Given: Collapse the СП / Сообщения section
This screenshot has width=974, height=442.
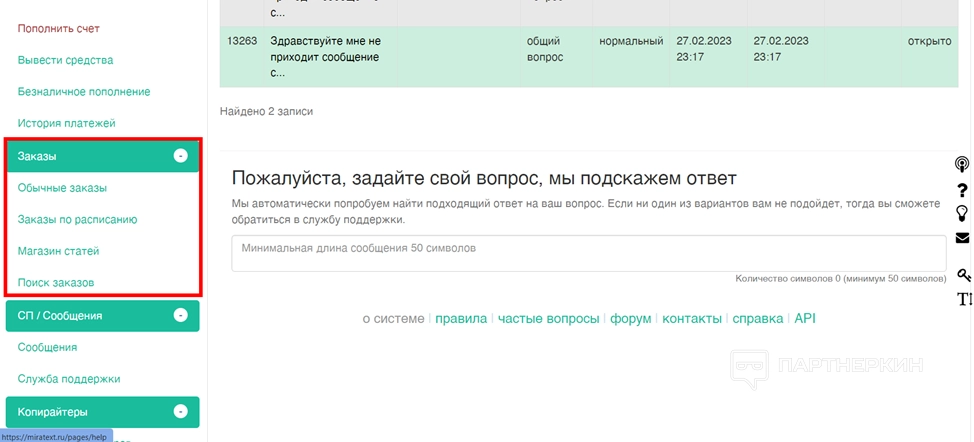Looking at the screenshot, I should click(x=180, y=315).
